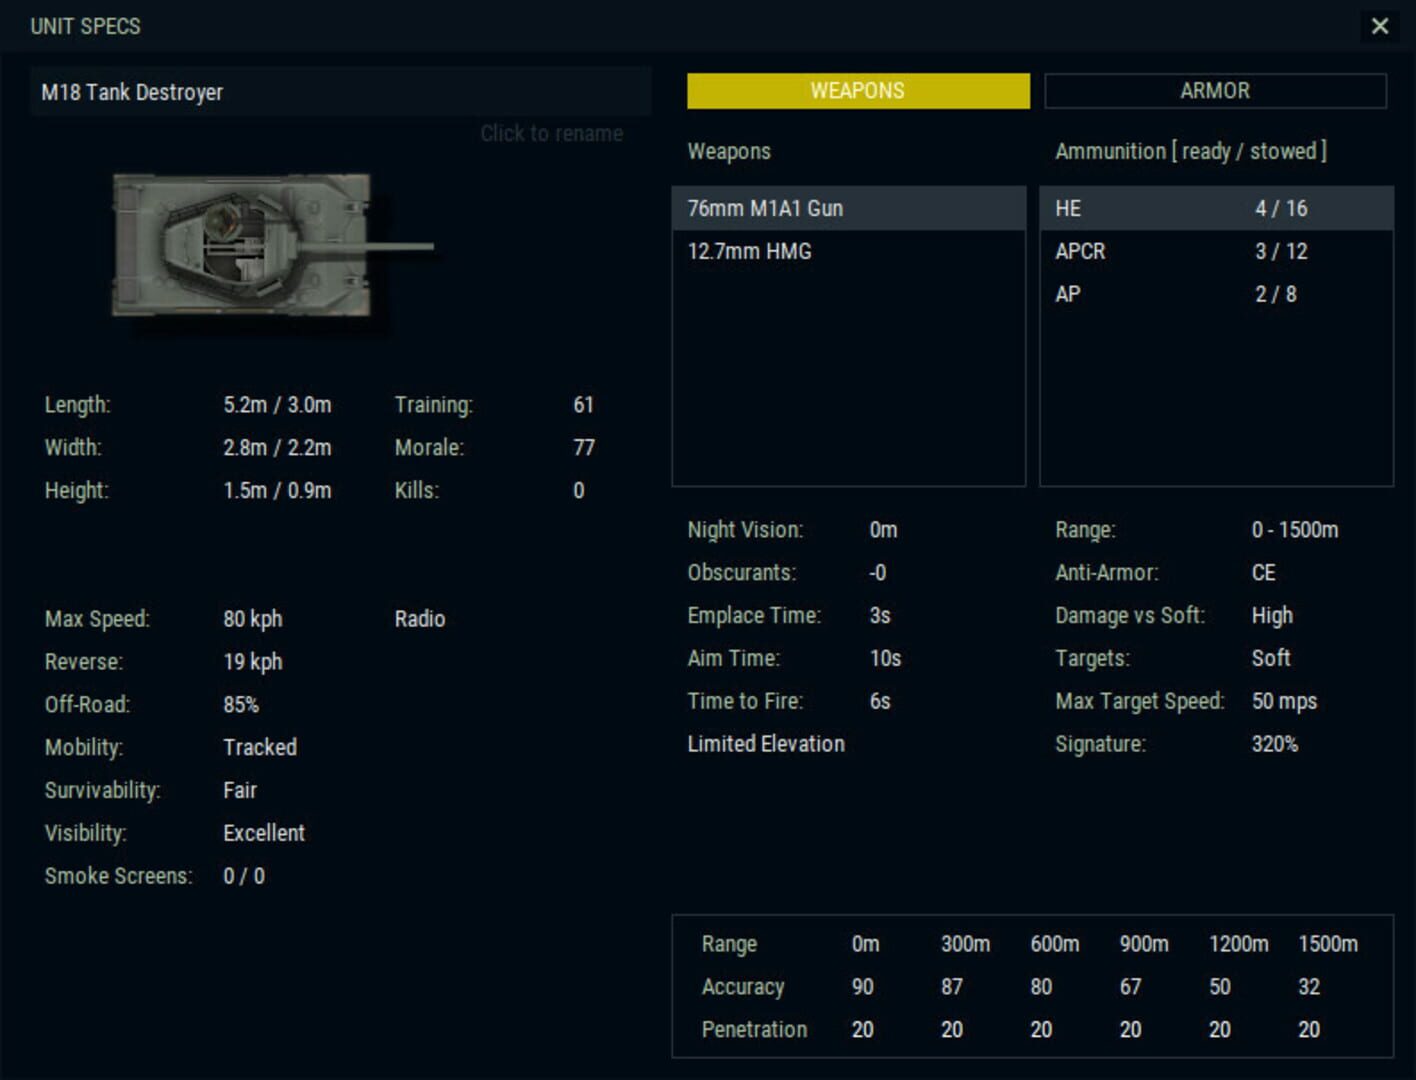The image size is (1416, 1080).
Task: Select the APCR ammunition entry
Action: (x=1215, y=251)
